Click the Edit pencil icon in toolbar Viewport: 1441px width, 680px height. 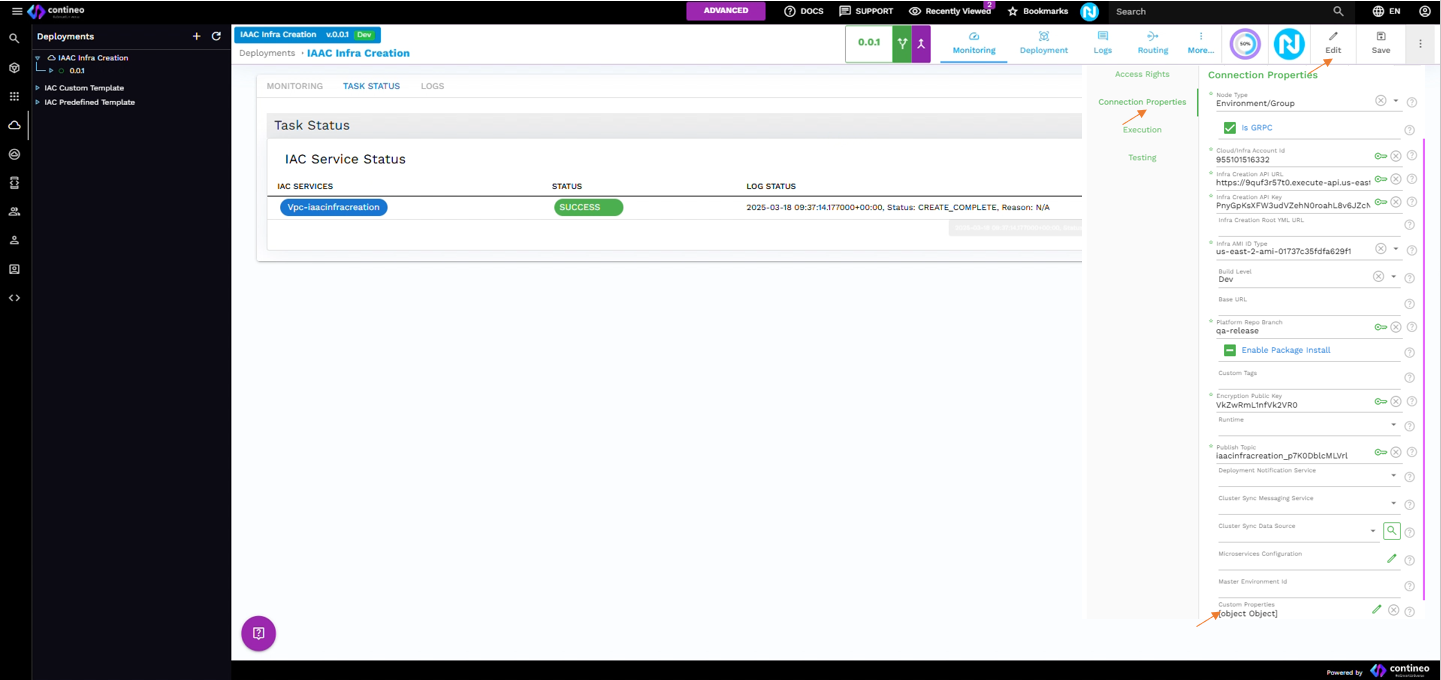[1332, 37]
